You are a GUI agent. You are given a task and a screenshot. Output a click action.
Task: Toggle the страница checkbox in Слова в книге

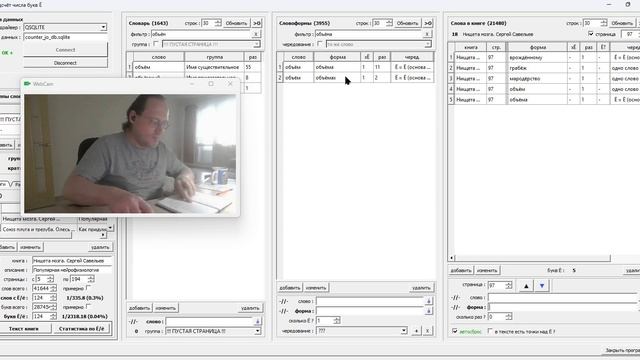tap(591, 34)
